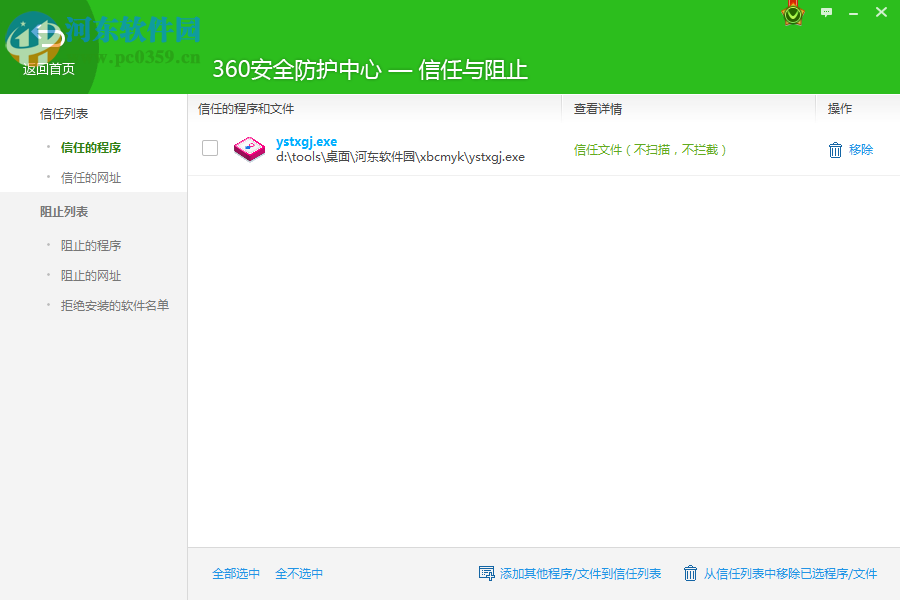Image resolution: width=900 pixels, height=600 pixels.
Task: Deselect all items via 全不选中
Action: pyautogui.click(x=300, y=573)
